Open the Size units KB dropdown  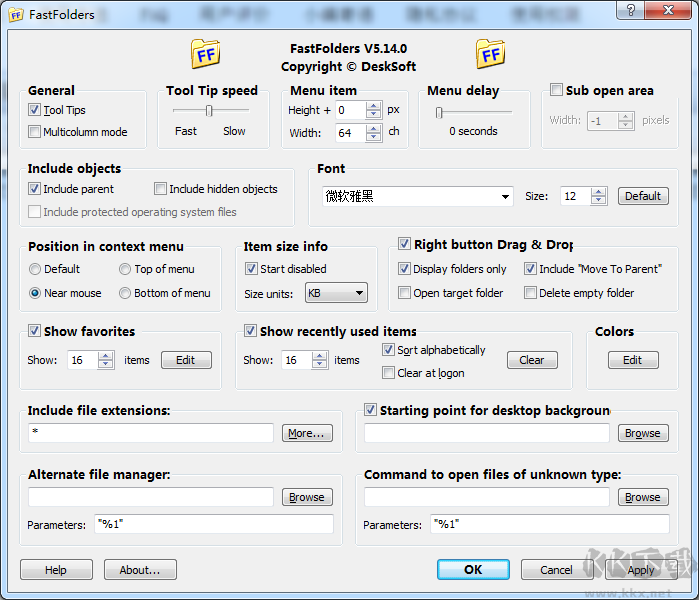(359, 294)
